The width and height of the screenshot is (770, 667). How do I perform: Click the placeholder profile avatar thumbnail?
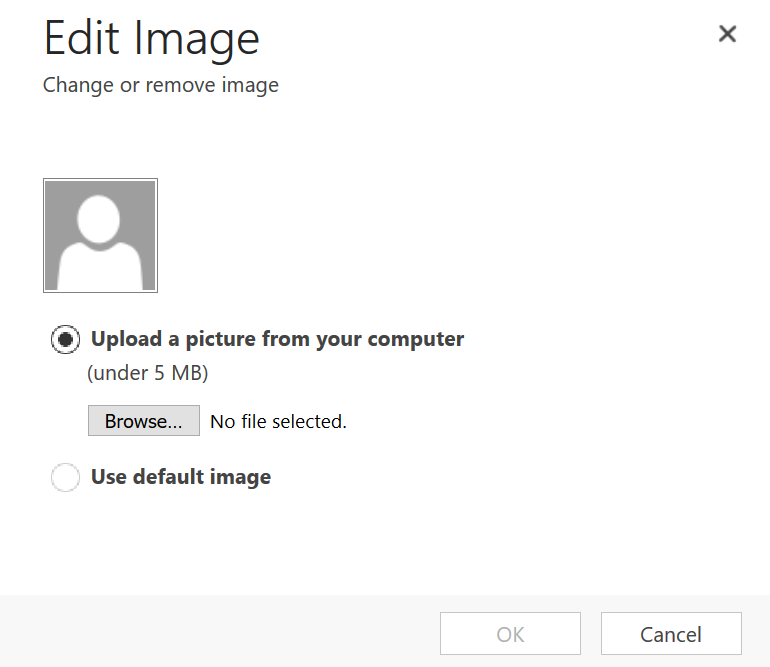coord(100,236)
